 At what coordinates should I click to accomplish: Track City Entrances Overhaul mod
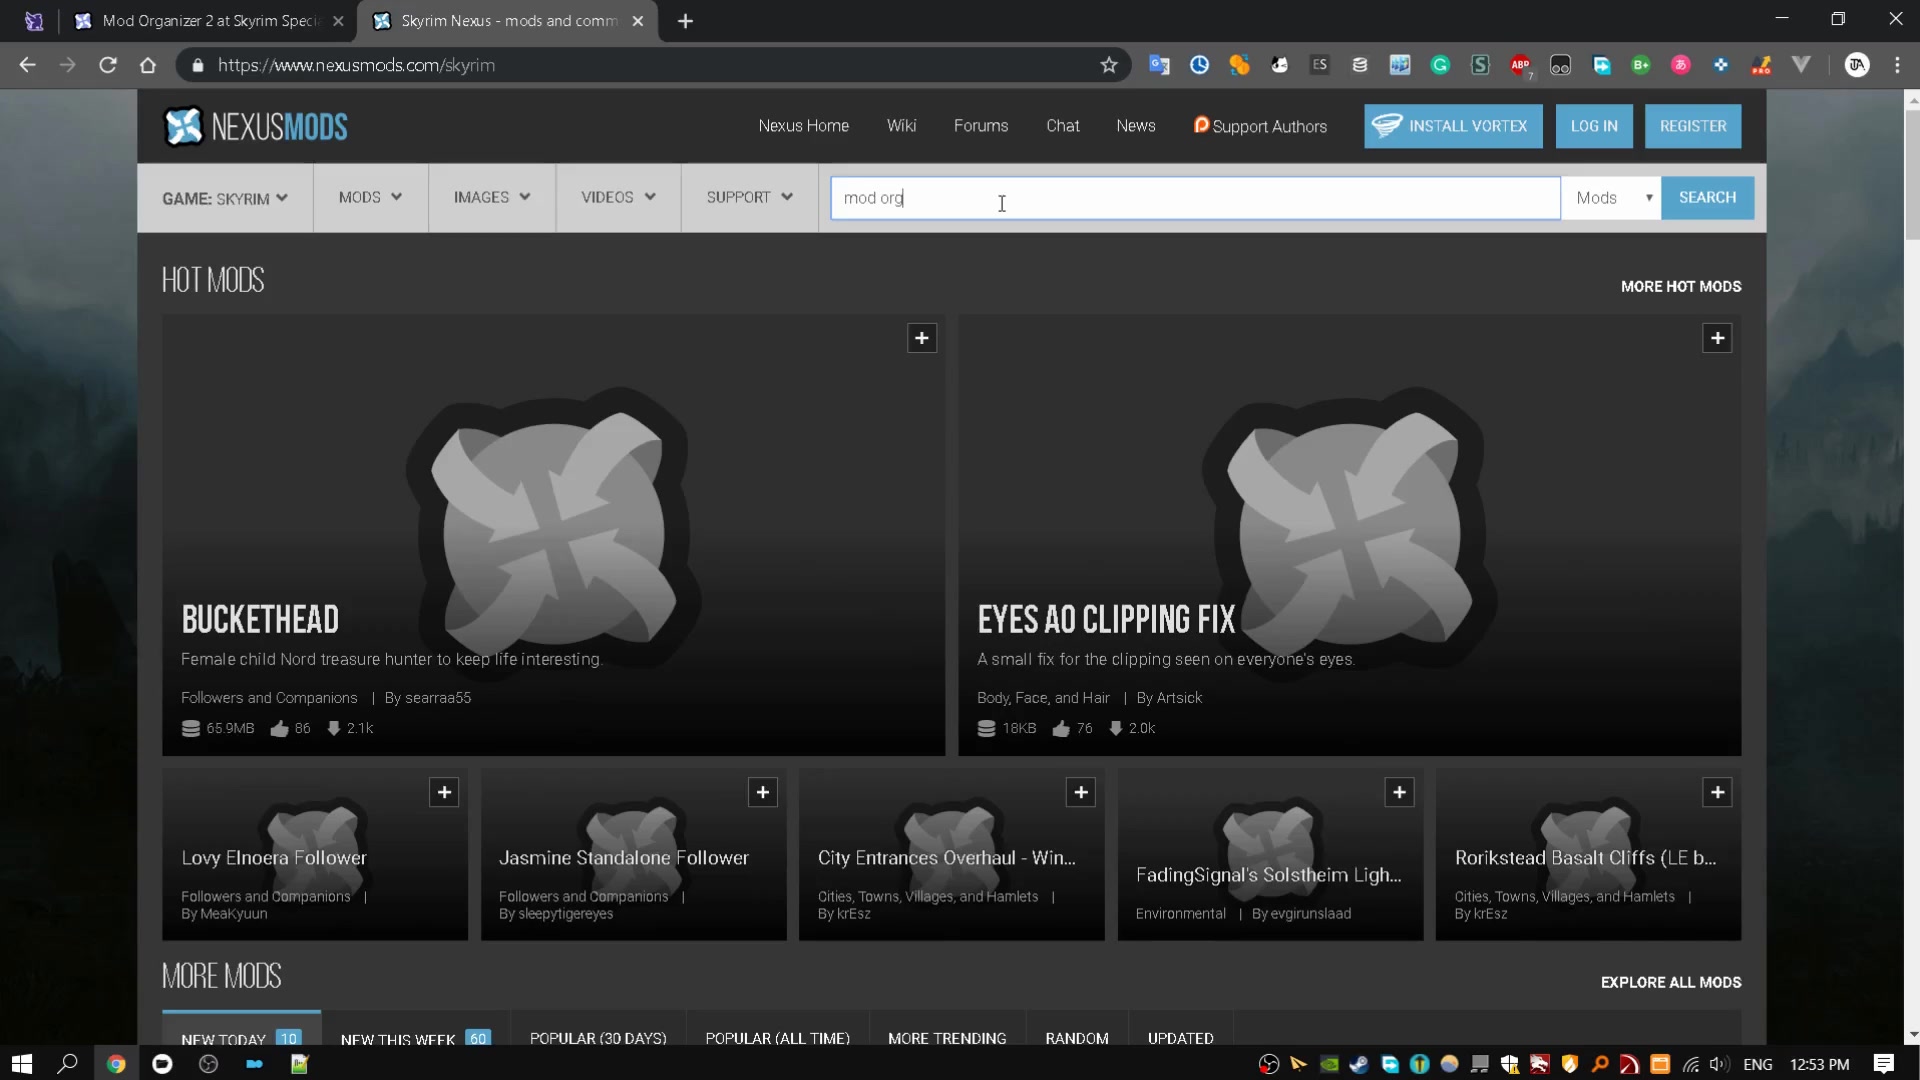1080,792
